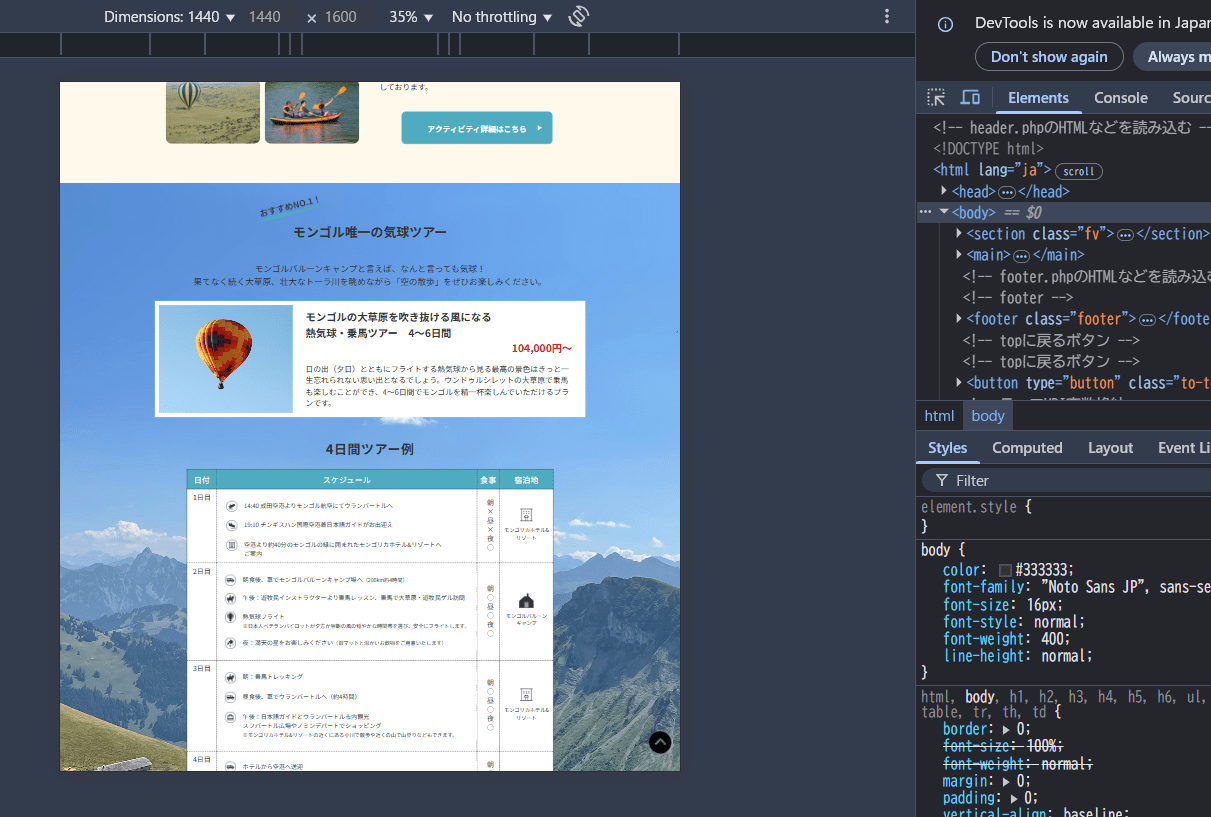Click the Don't show again button

coord(1049,57)
